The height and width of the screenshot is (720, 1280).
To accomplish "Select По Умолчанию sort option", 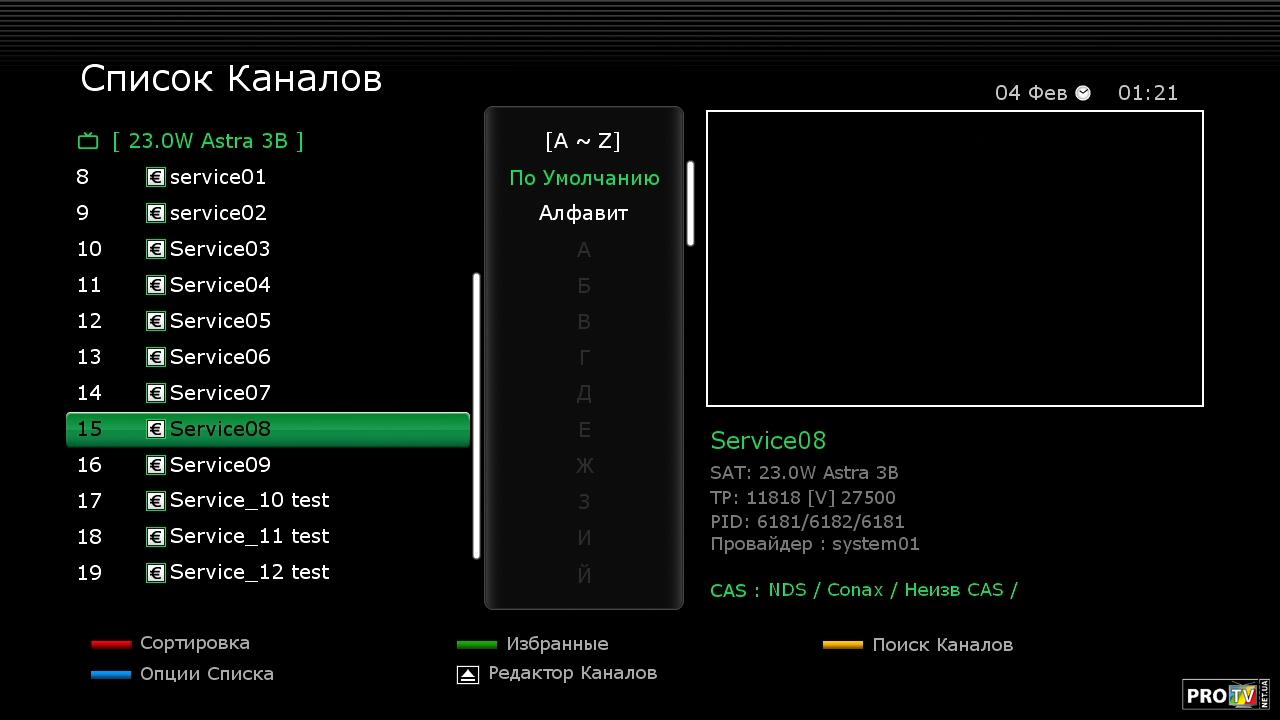I will (584, 178).
